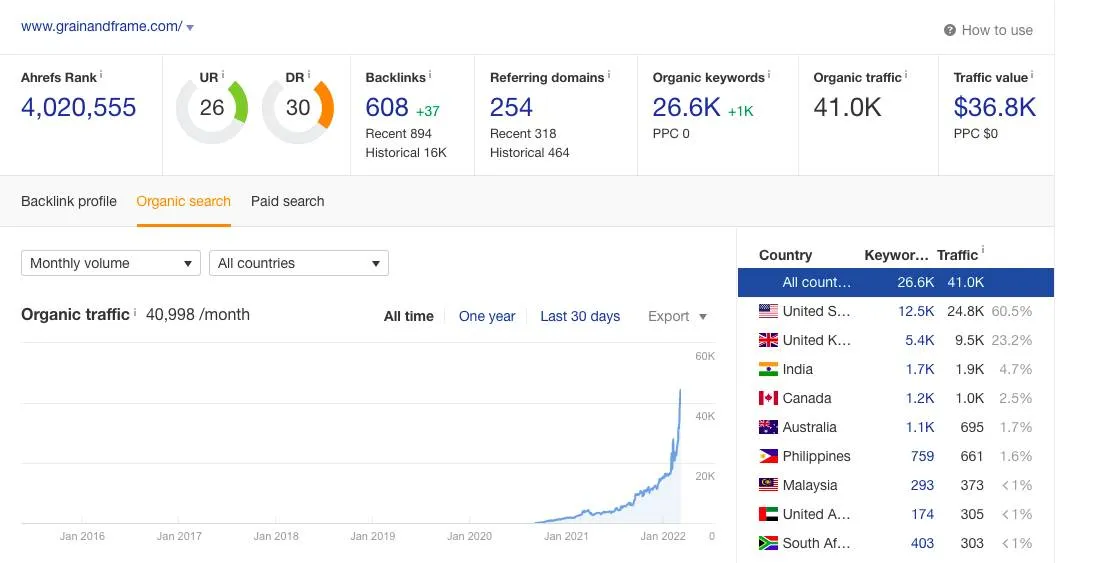This screenshot has height=563, width=1100.
Task: Click info icon beside Traffic value
Action: [x=1031, y=74]
